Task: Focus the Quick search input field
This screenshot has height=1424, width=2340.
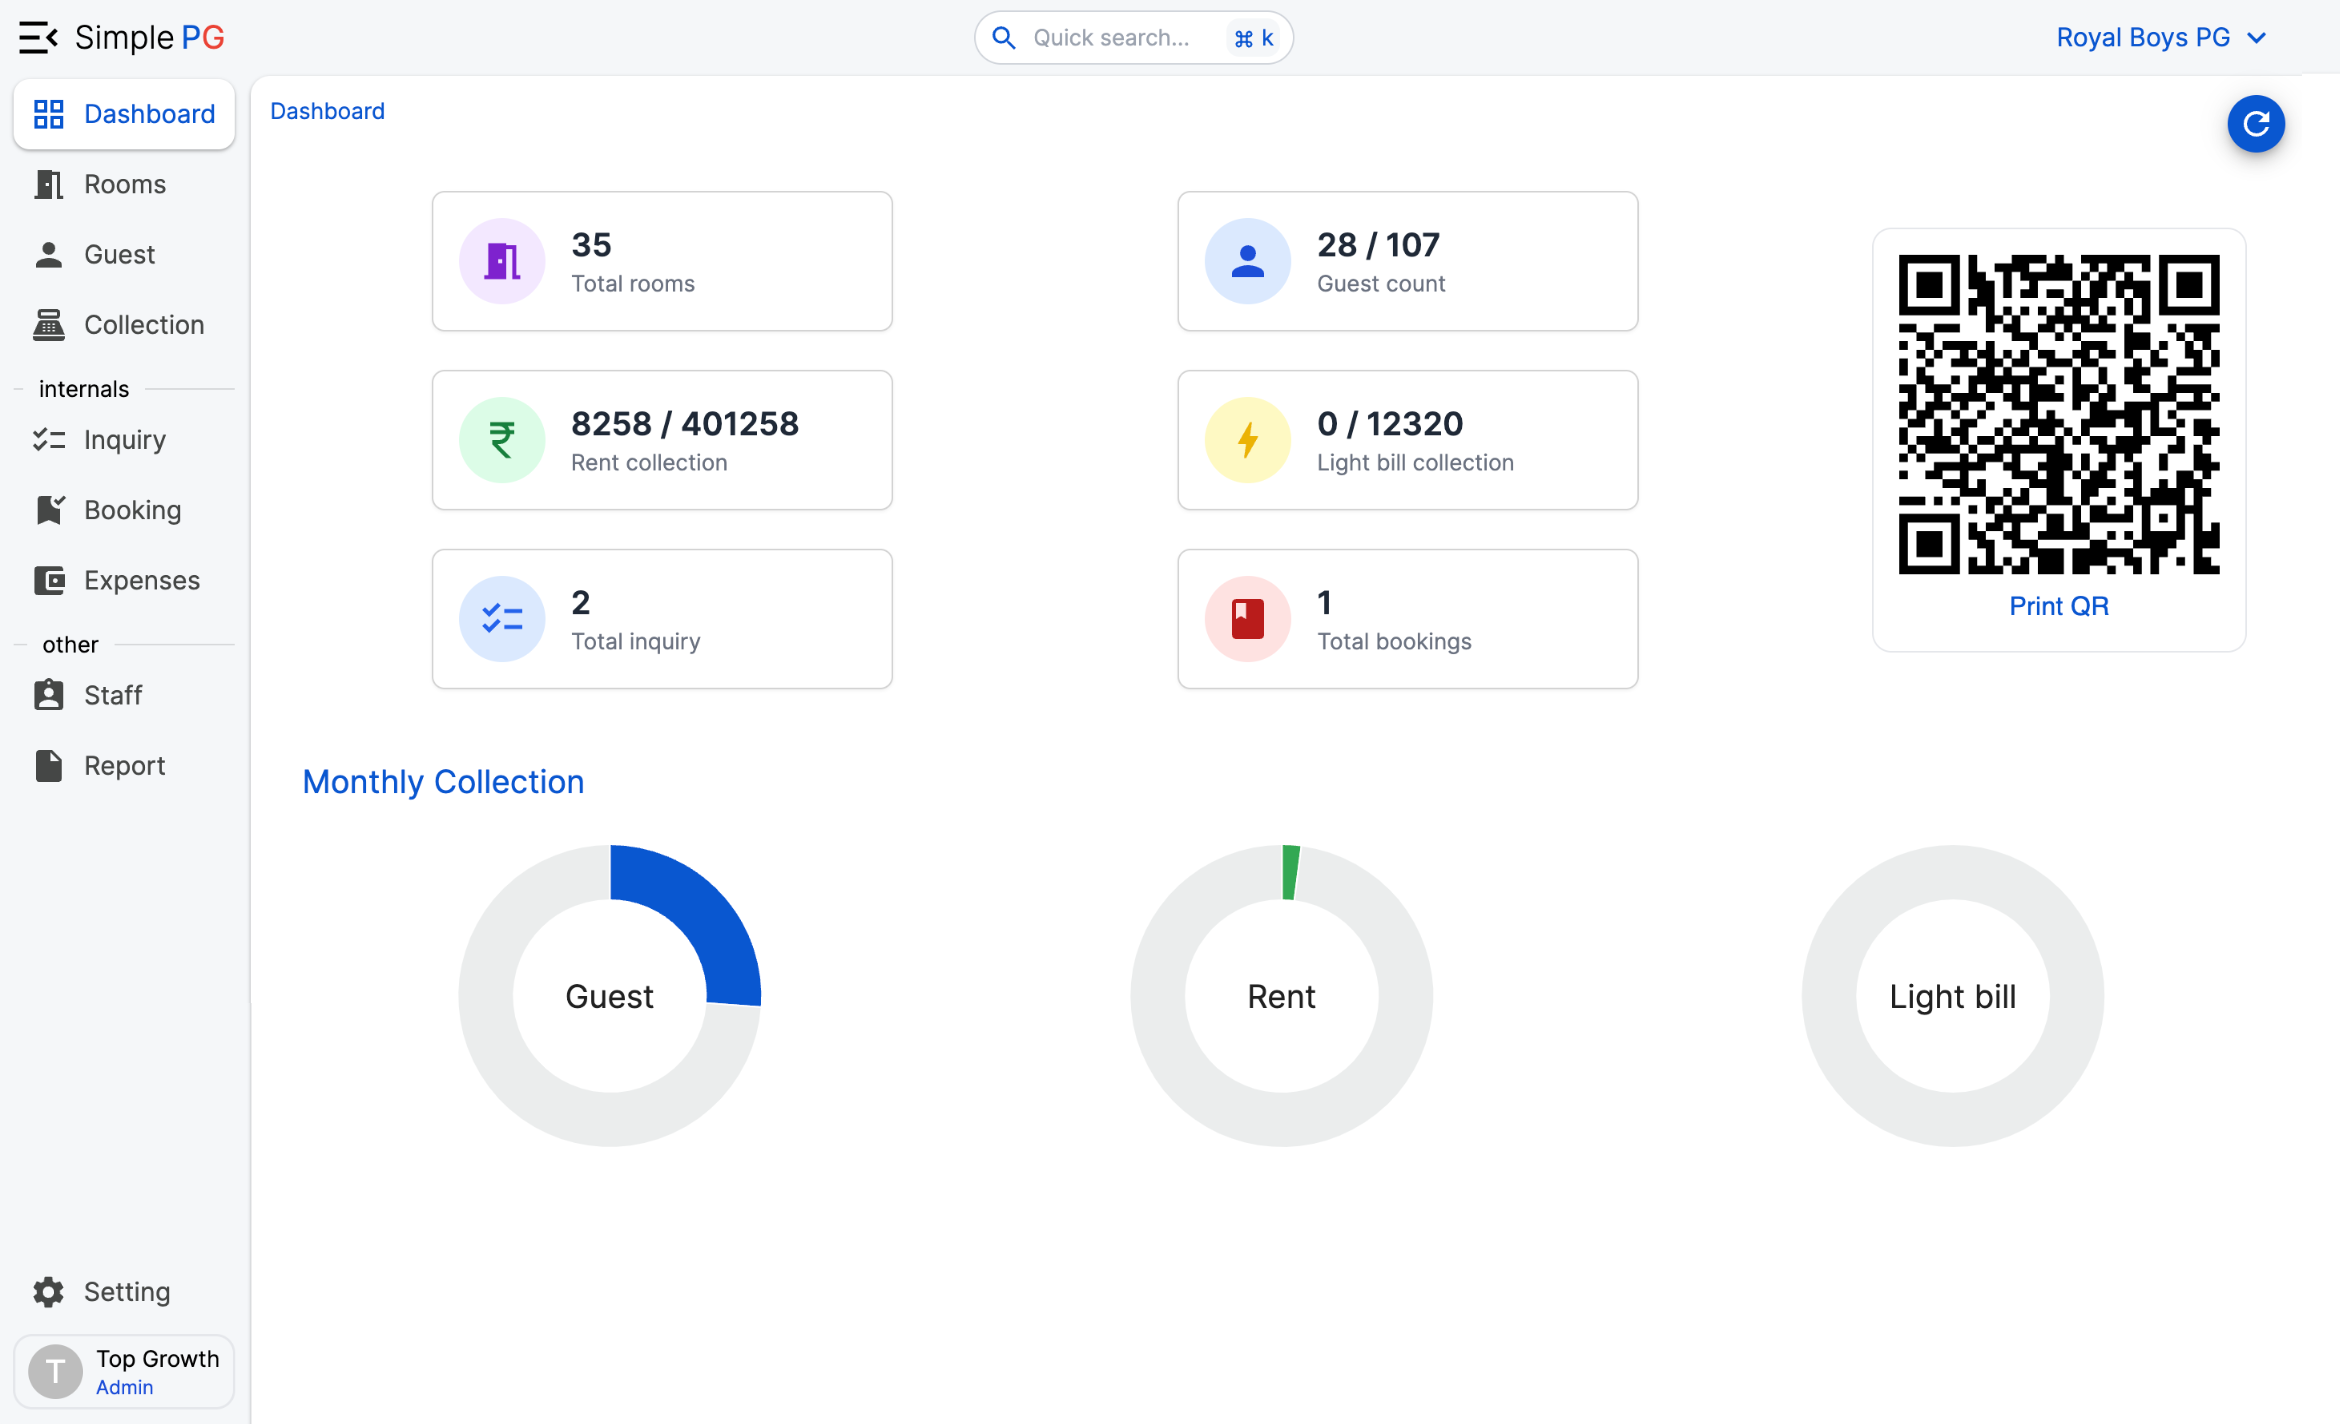Action: pos(1110,38)
